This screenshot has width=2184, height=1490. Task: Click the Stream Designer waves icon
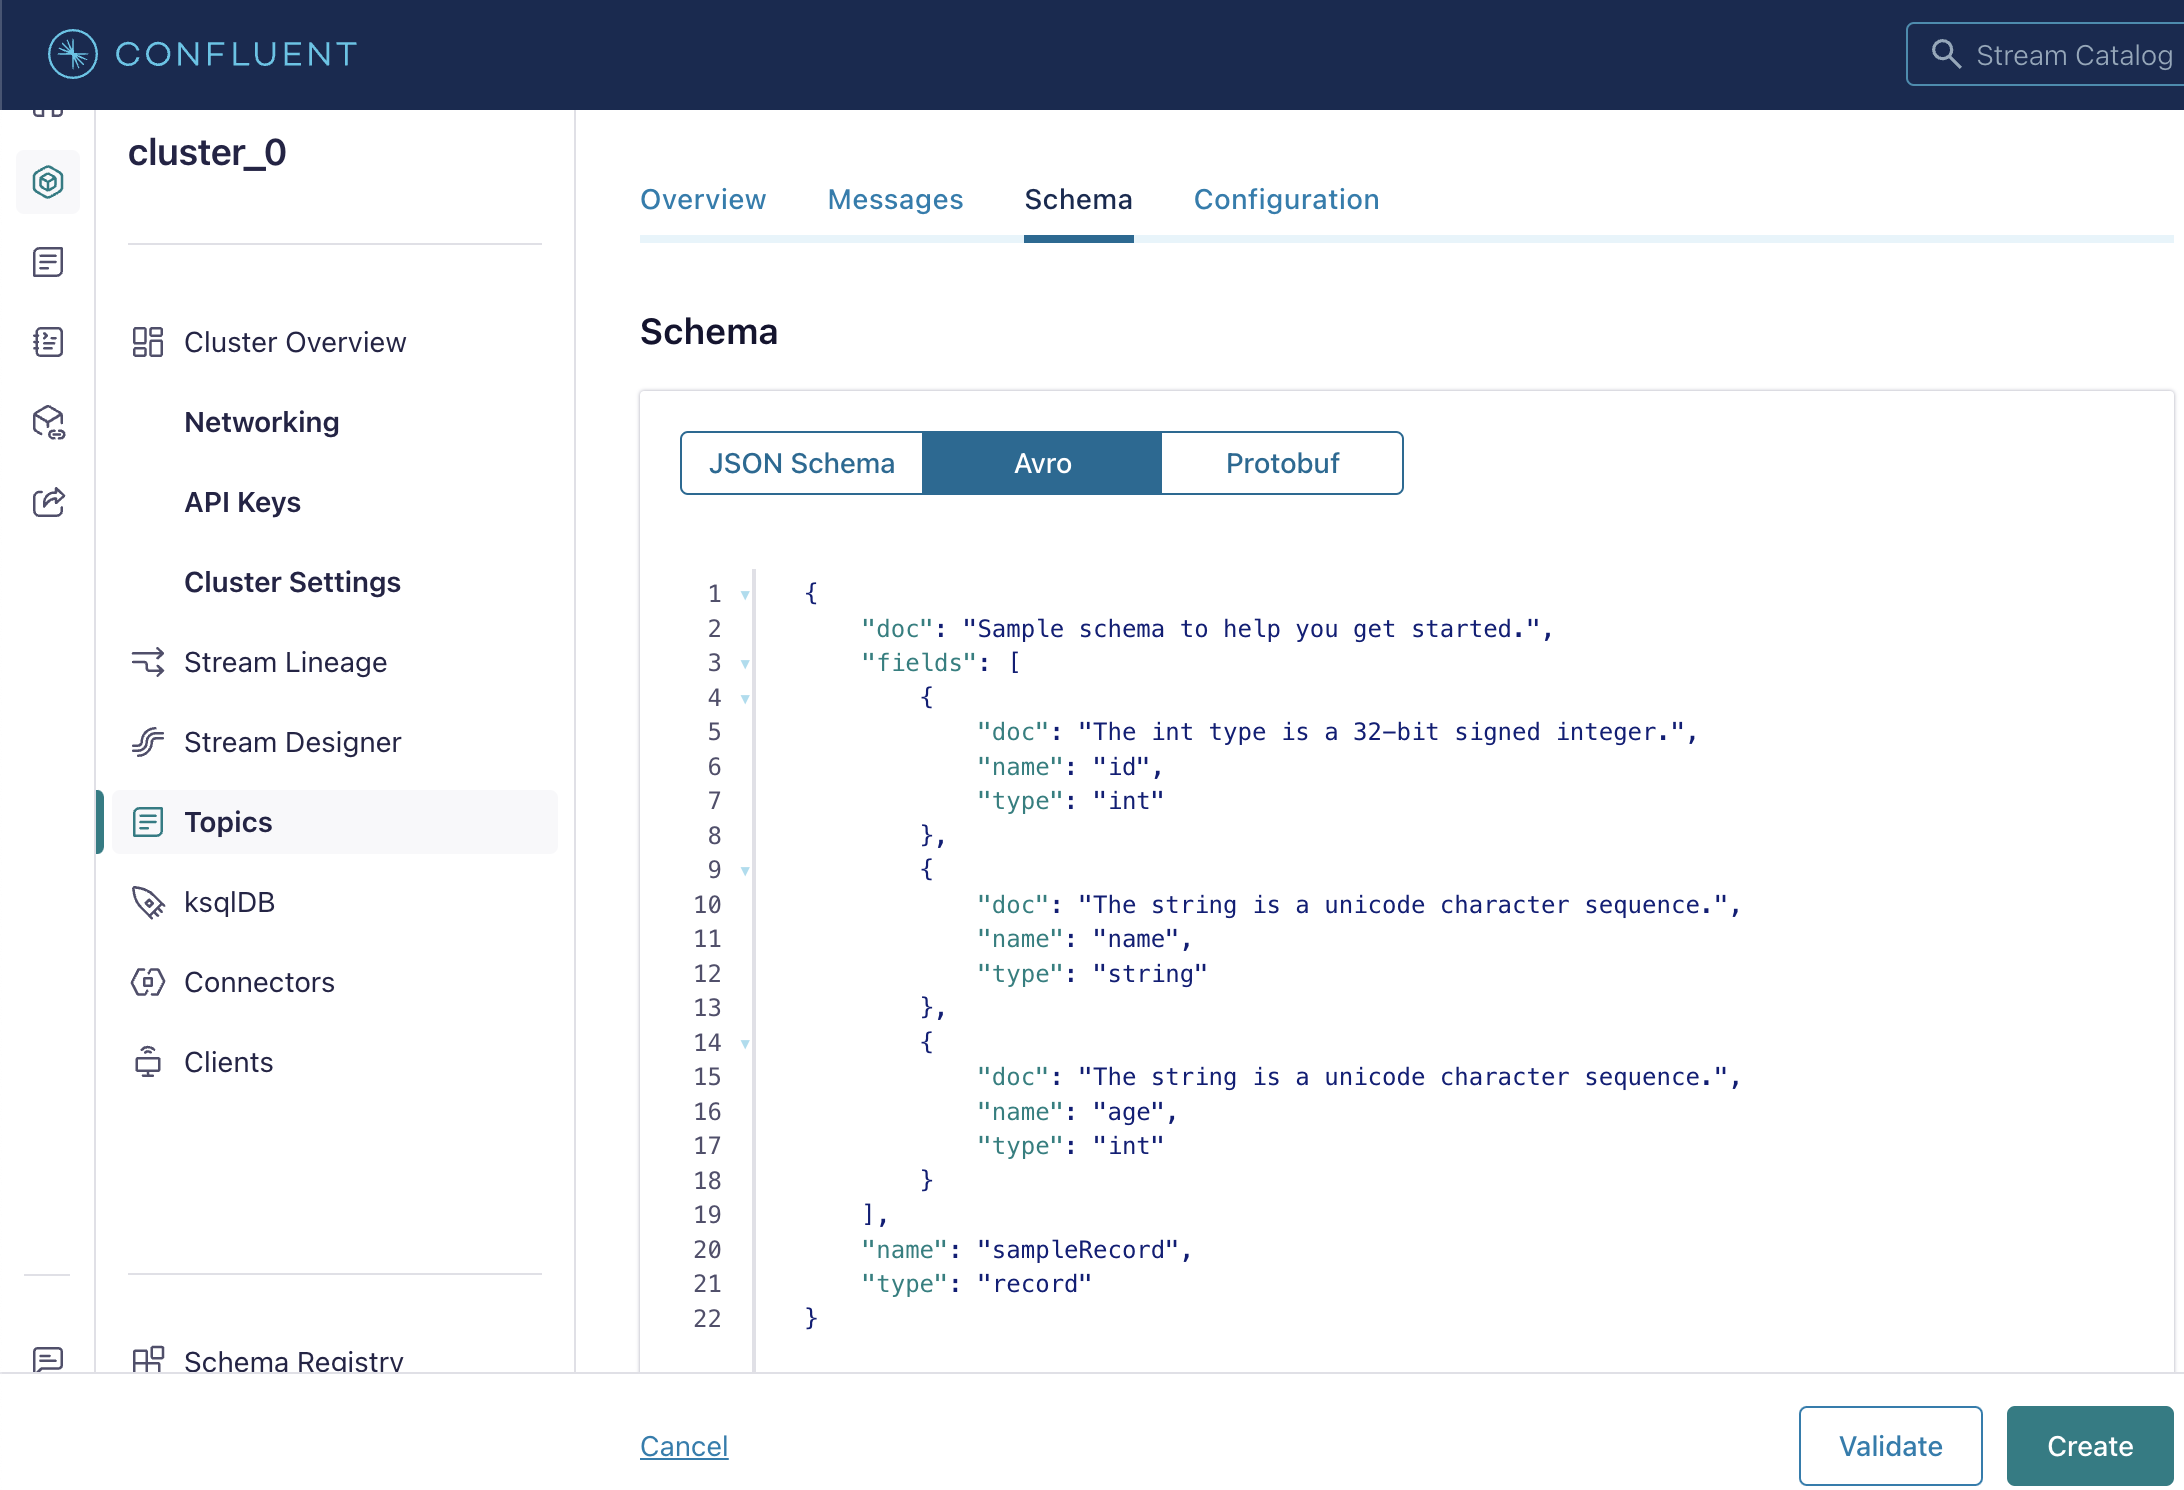pos(148,742)
